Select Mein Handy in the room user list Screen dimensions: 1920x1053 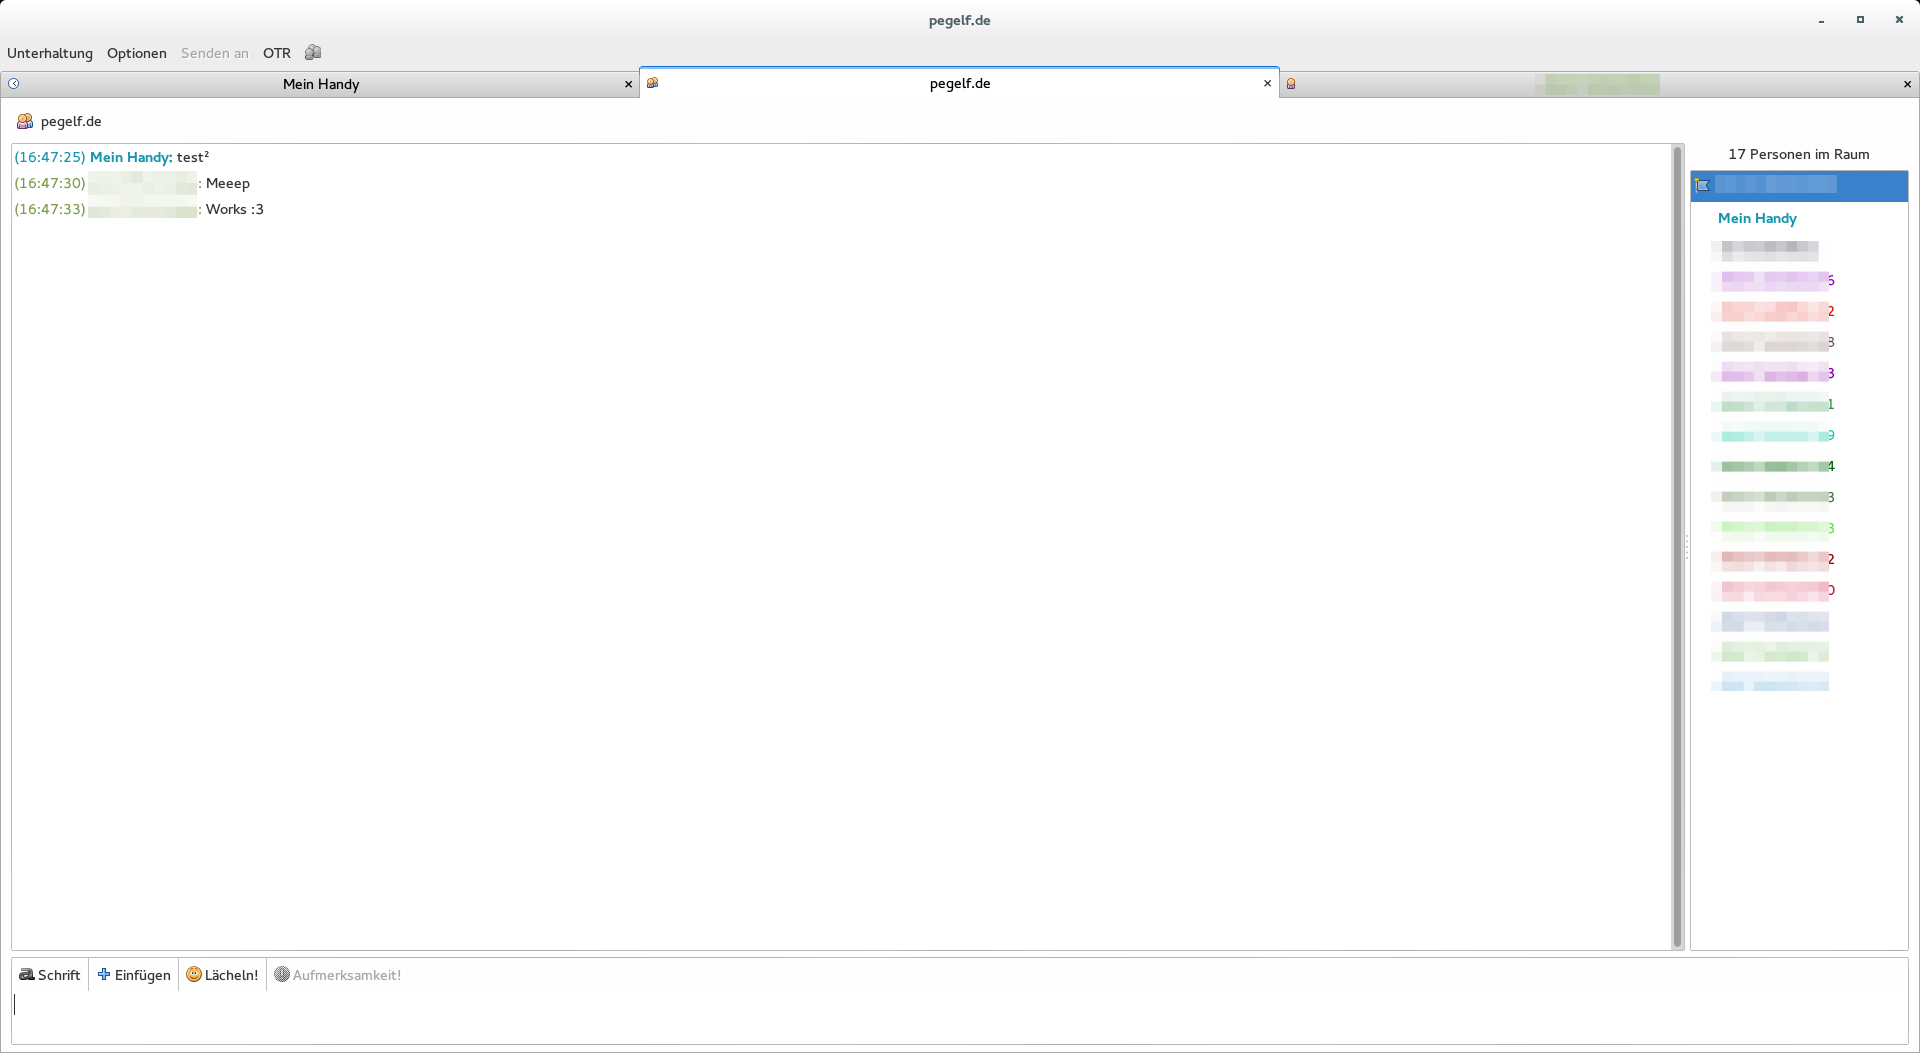click(x=1757, y=218)
